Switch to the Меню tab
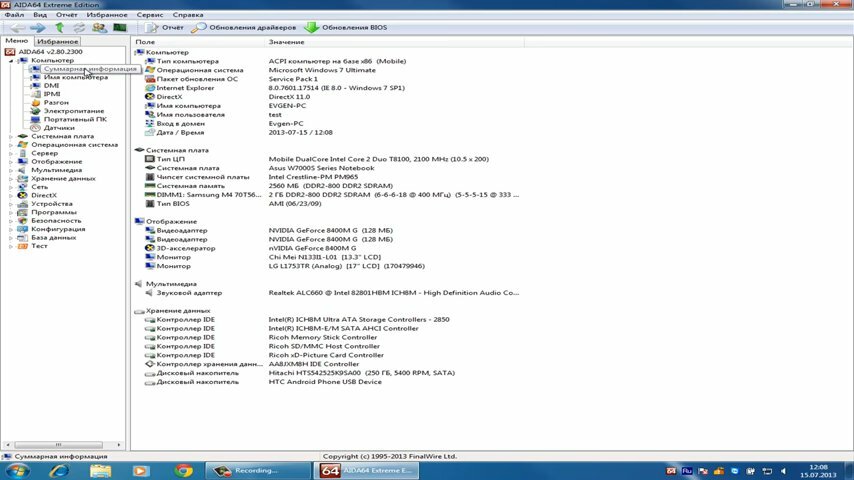Viewport: 854px width, 480px height. tap(16, 41)
